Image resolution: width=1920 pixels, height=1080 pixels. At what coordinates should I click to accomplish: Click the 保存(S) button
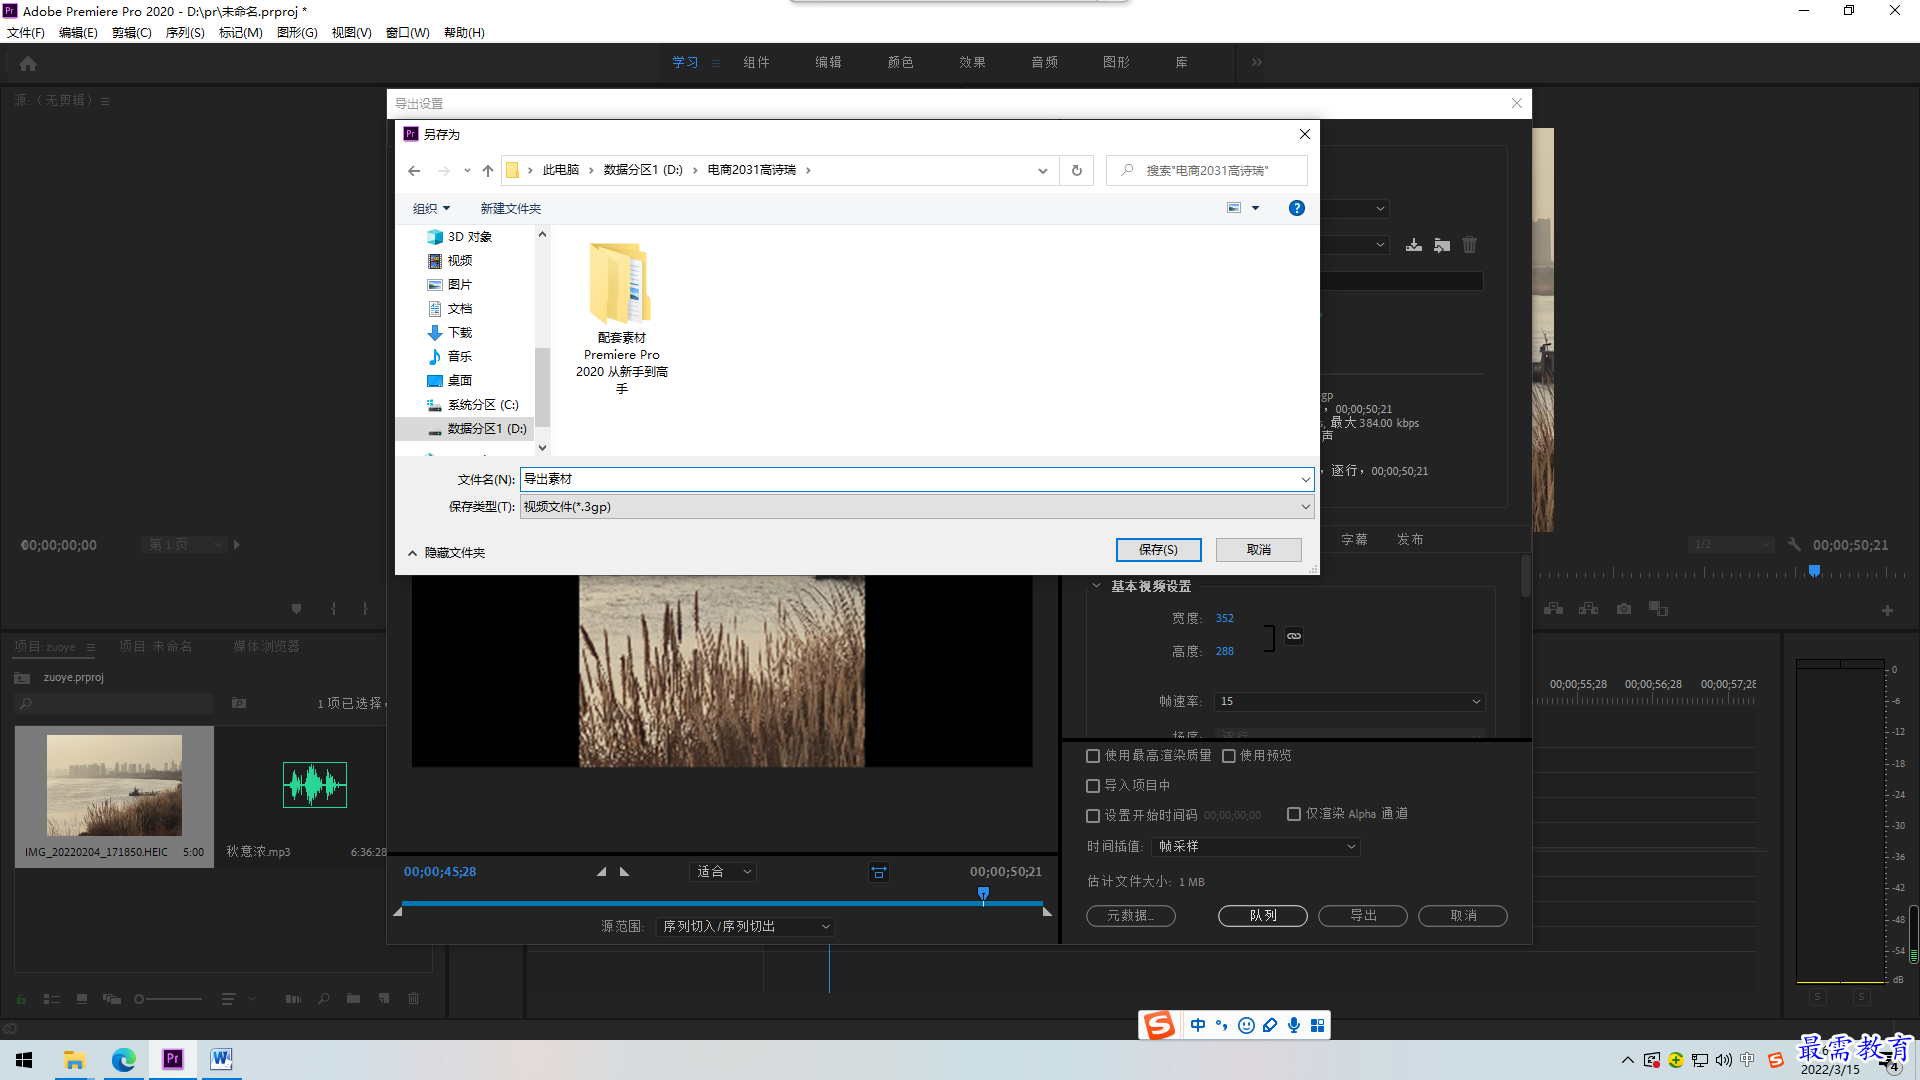(x=1158, y=550)
